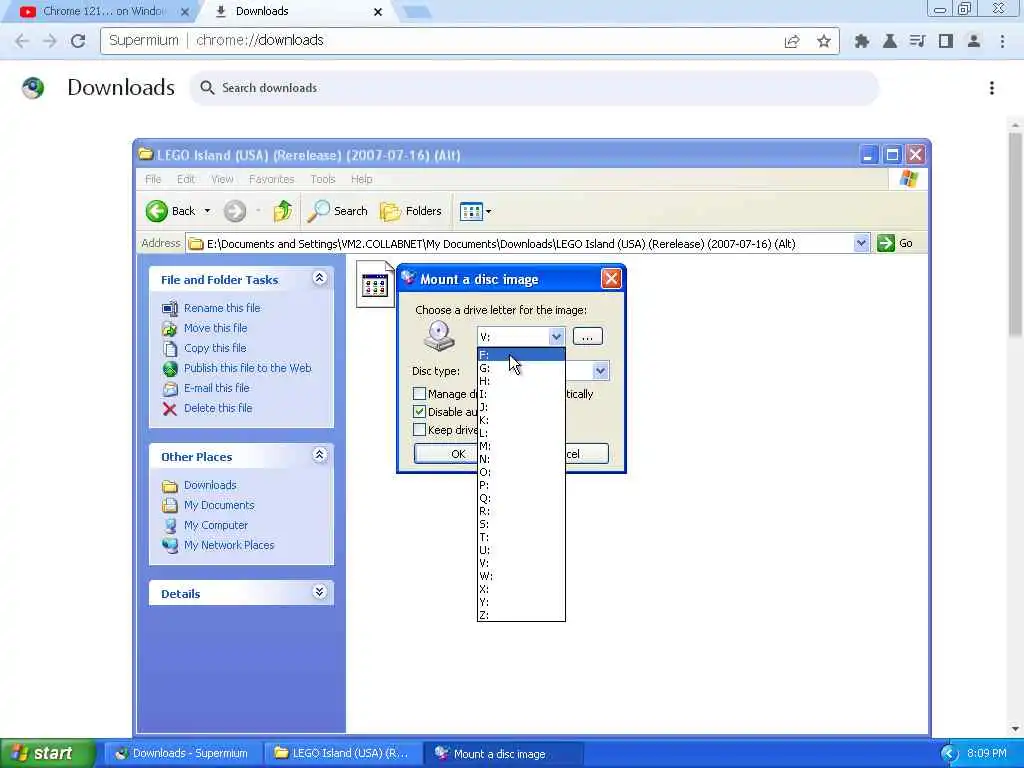Open My Network Places link
This screenshot has height=768, width=1024.
point(229,545)
